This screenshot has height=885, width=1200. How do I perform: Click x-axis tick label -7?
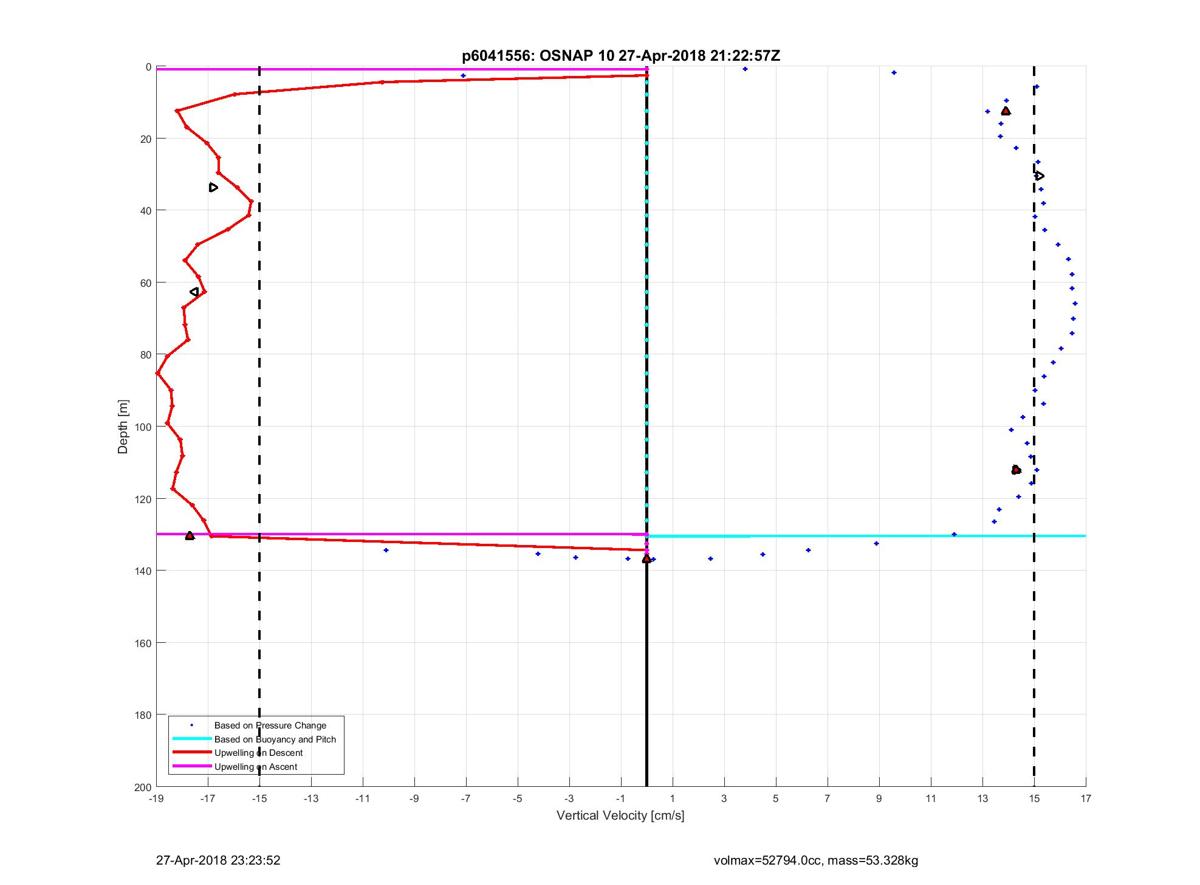click(x=466, y=798)
